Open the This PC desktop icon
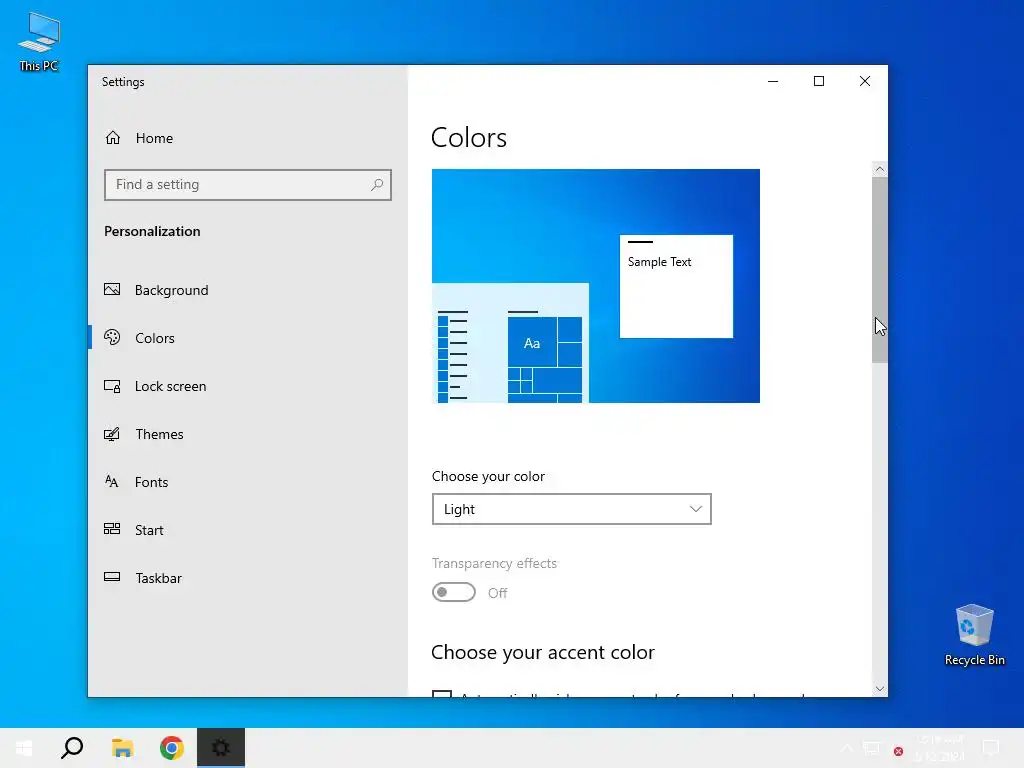Image resolution: width=1024 pixels, height=768 pixels. (x=39, y=41)
